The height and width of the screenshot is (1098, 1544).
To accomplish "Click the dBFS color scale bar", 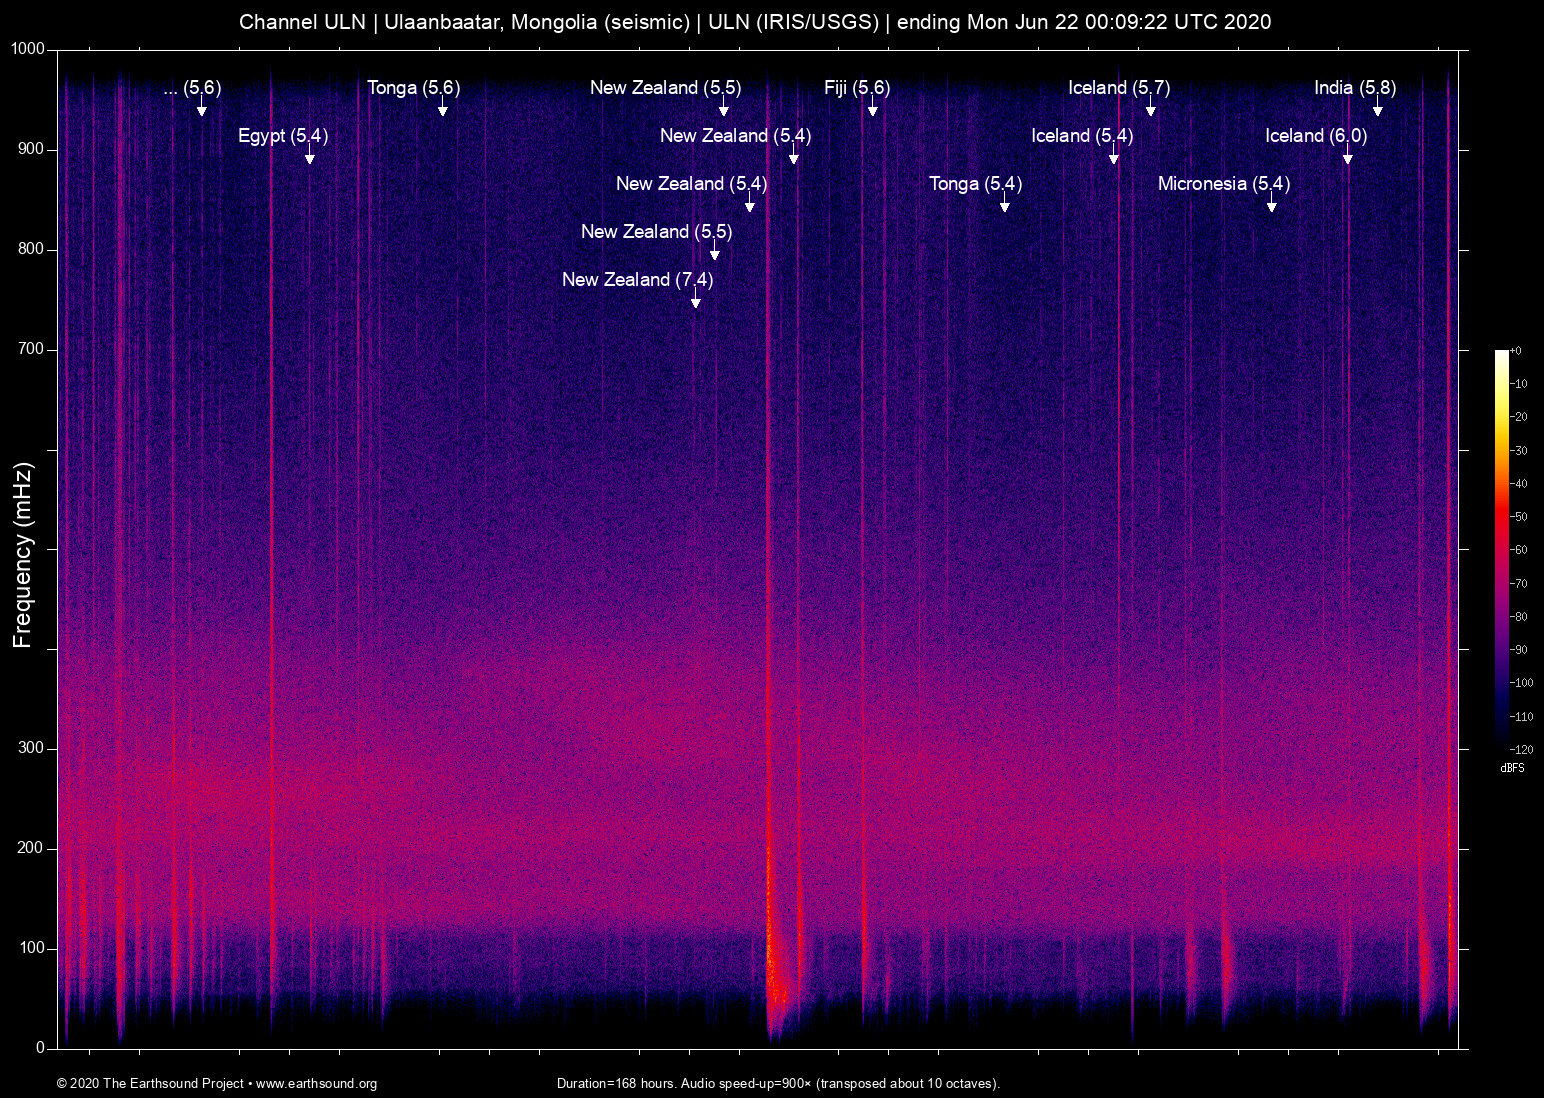I will pos(1501,548).
